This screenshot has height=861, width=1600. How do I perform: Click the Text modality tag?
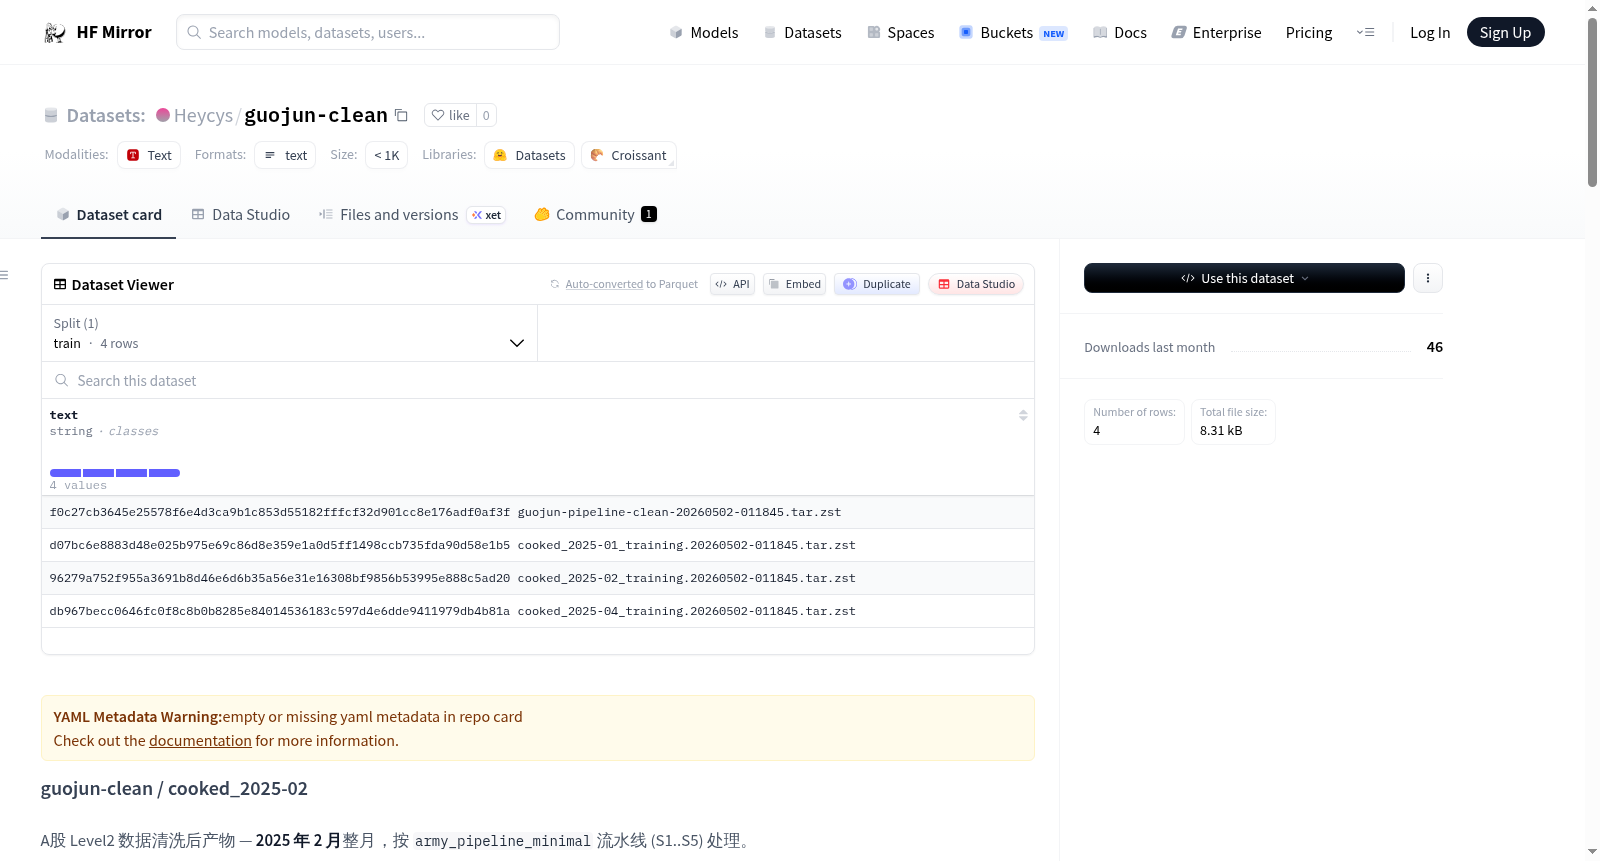[x=149, y=155]
